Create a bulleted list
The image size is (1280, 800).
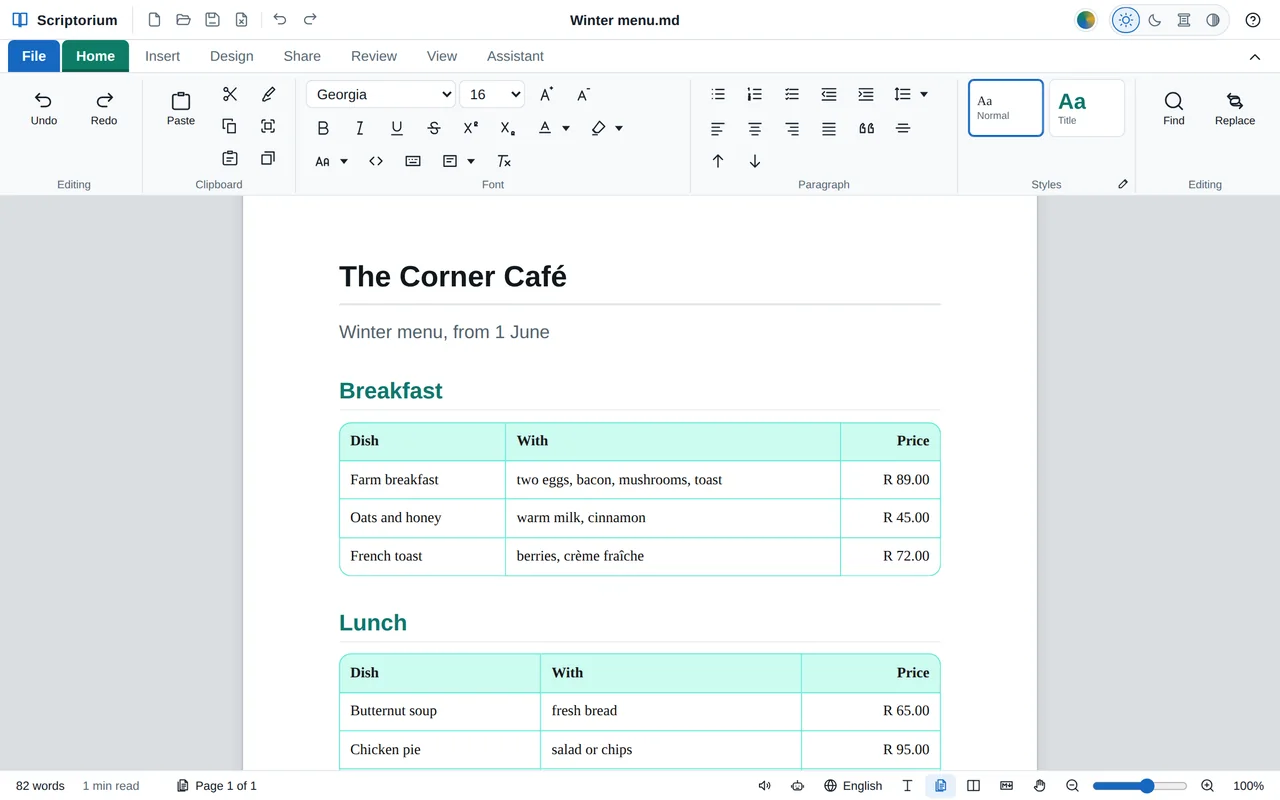coord(718,94)
